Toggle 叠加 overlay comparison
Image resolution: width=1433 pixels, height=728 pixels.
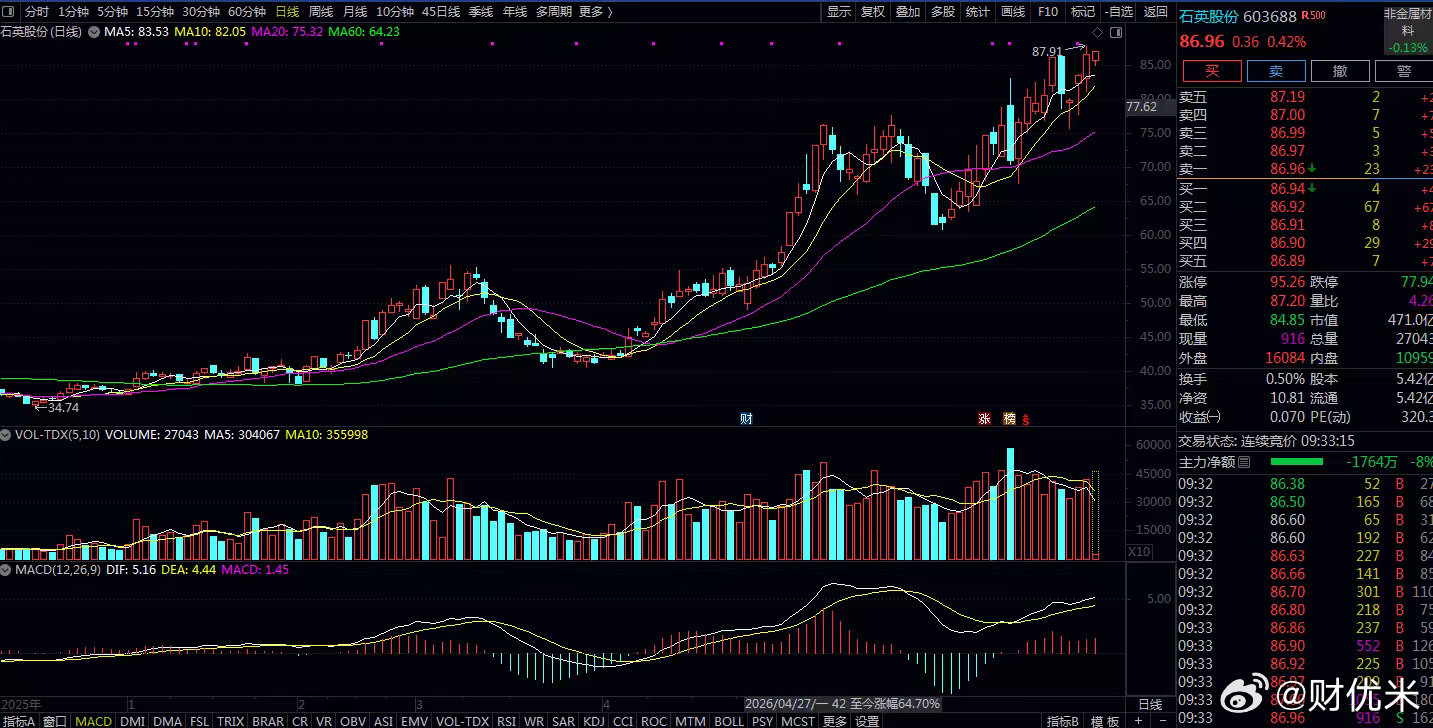(908, 12)
